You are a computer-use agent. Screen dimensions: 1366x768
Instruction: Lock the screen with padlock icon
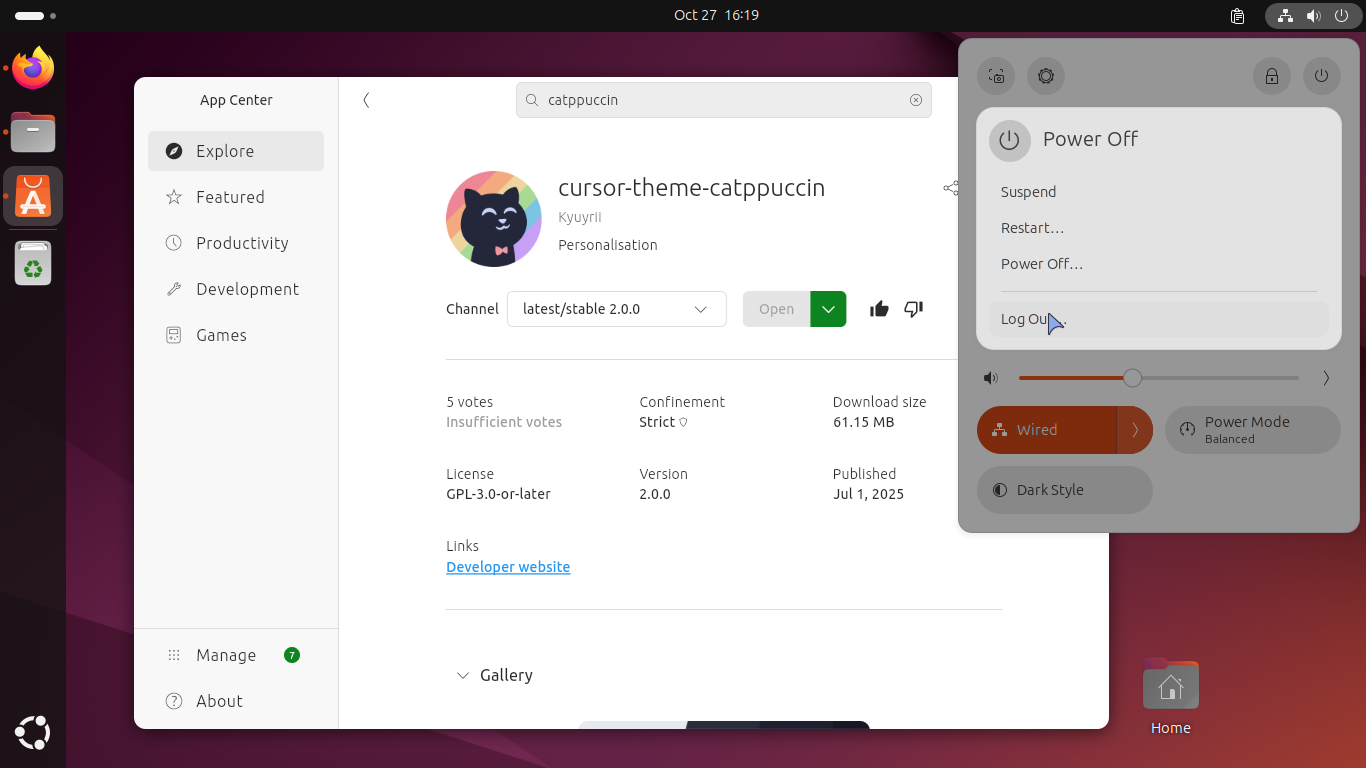(x=1271, y=76)
